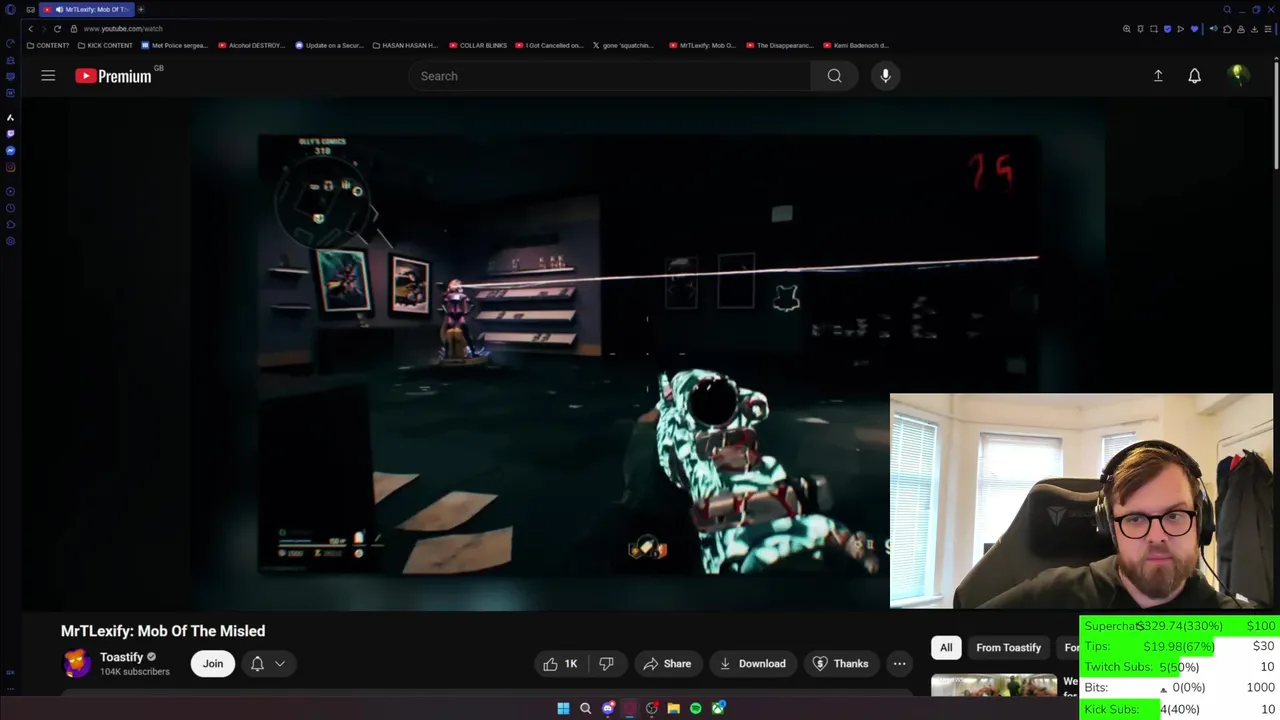The image size is (1280, 720).
Task: Open the Toastify channel avatar
Action: [x=76, y=664]
